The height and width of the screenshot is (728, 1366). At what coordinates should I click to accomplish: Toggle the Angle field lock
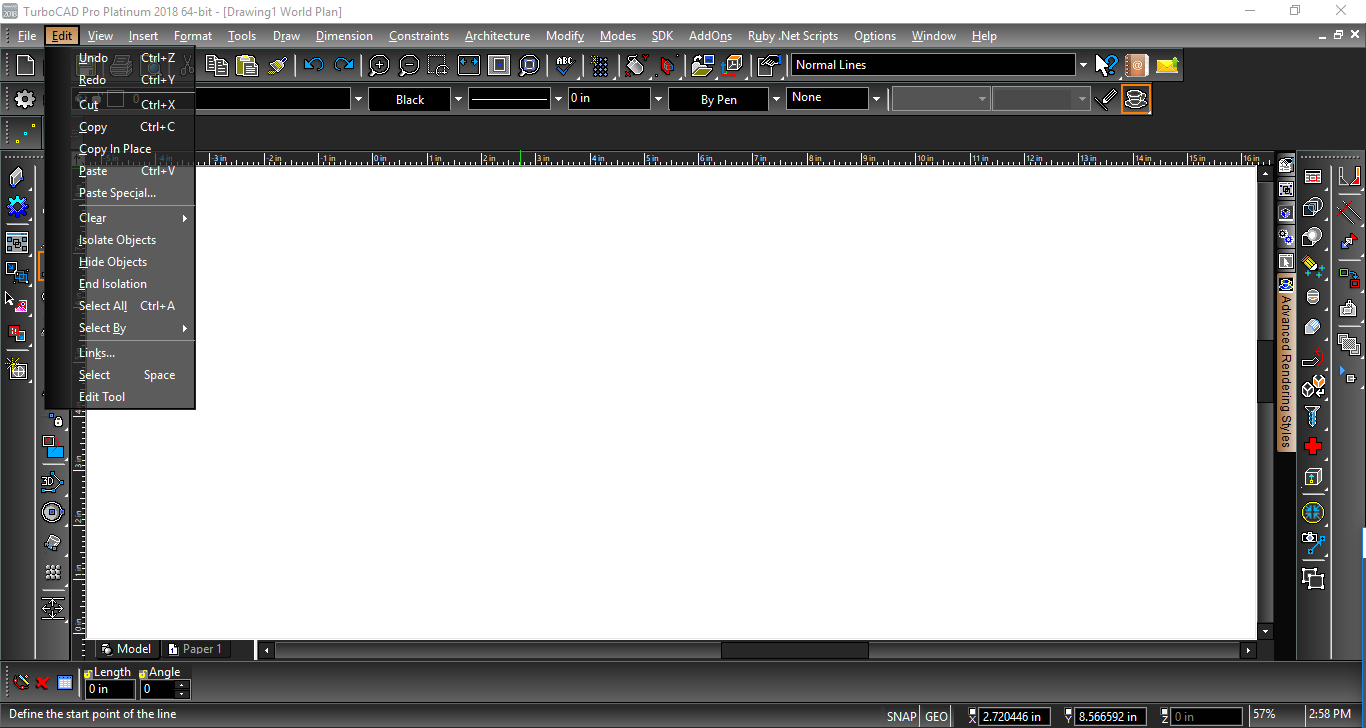tap(143, 673)
